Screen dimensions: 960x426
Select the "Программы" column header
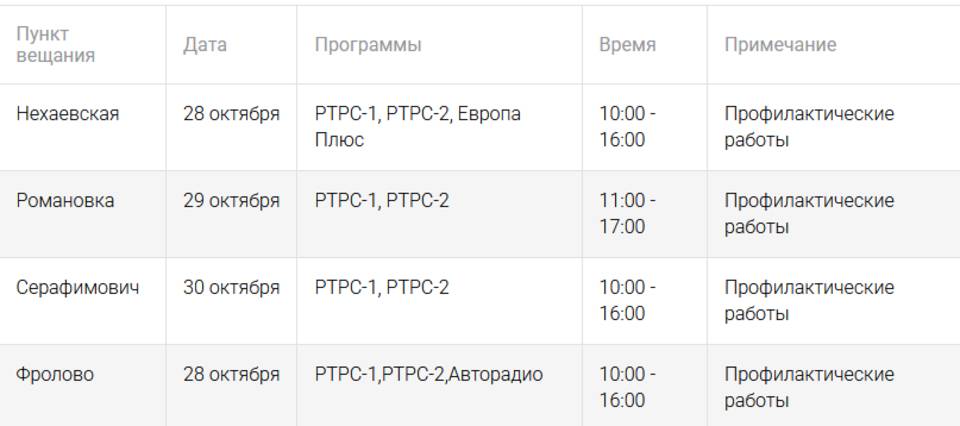[x=368, y=45]
